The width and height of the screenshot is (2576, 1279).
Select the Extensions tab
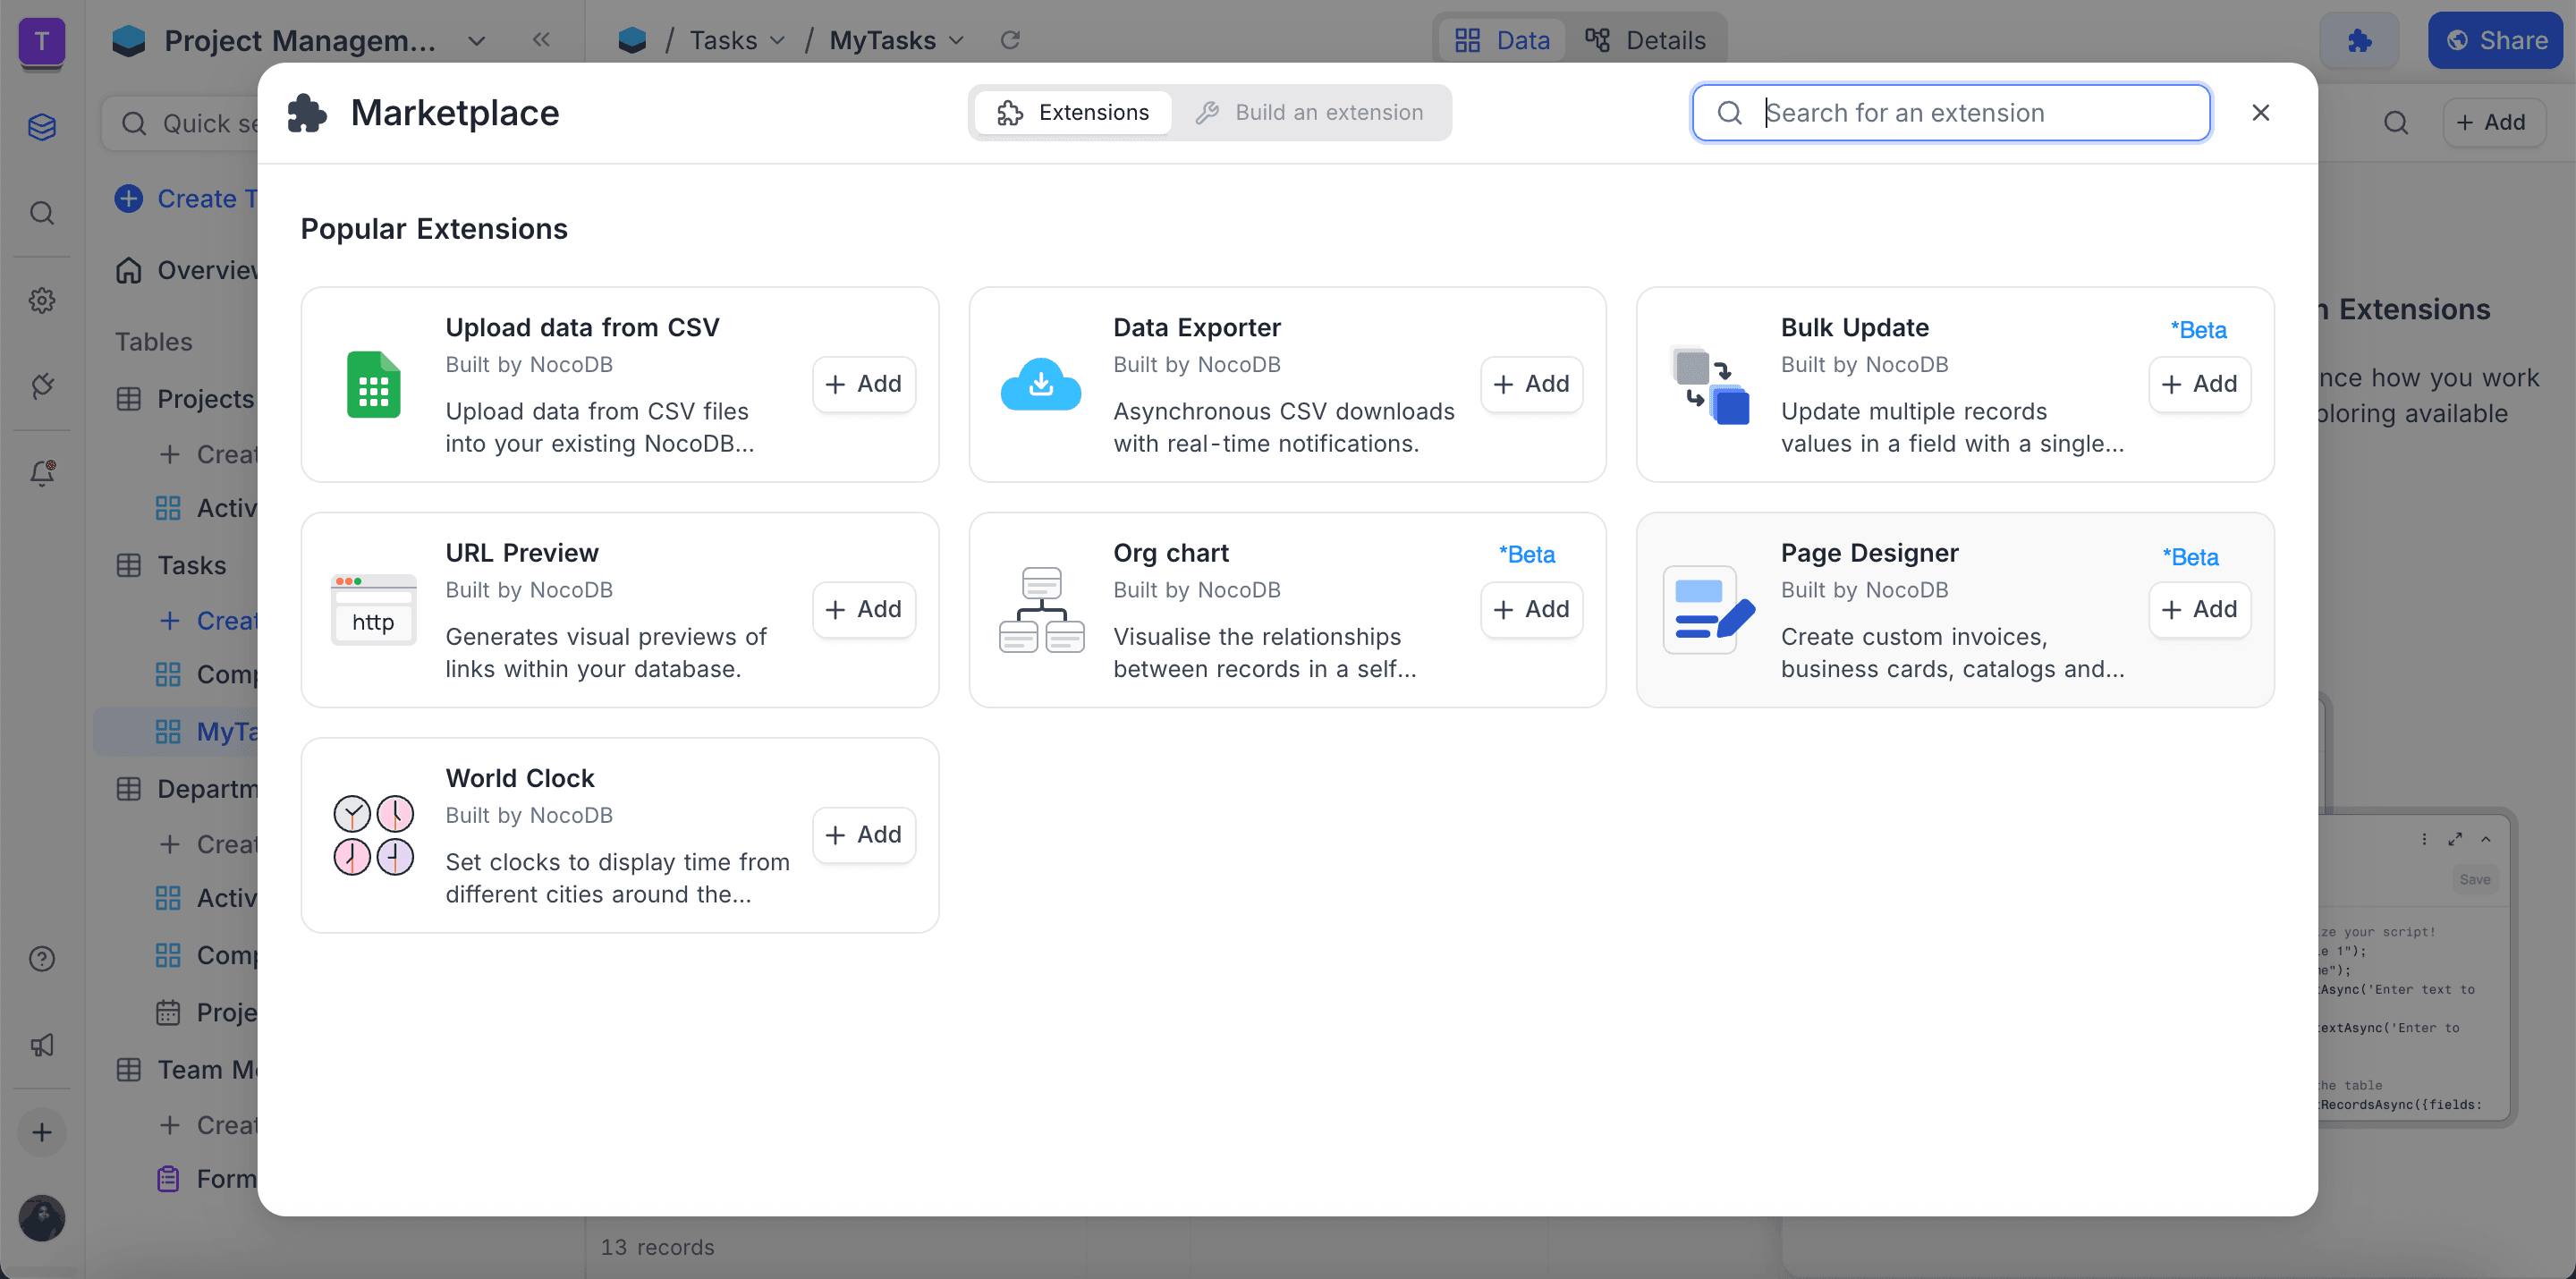[1073, 113]
